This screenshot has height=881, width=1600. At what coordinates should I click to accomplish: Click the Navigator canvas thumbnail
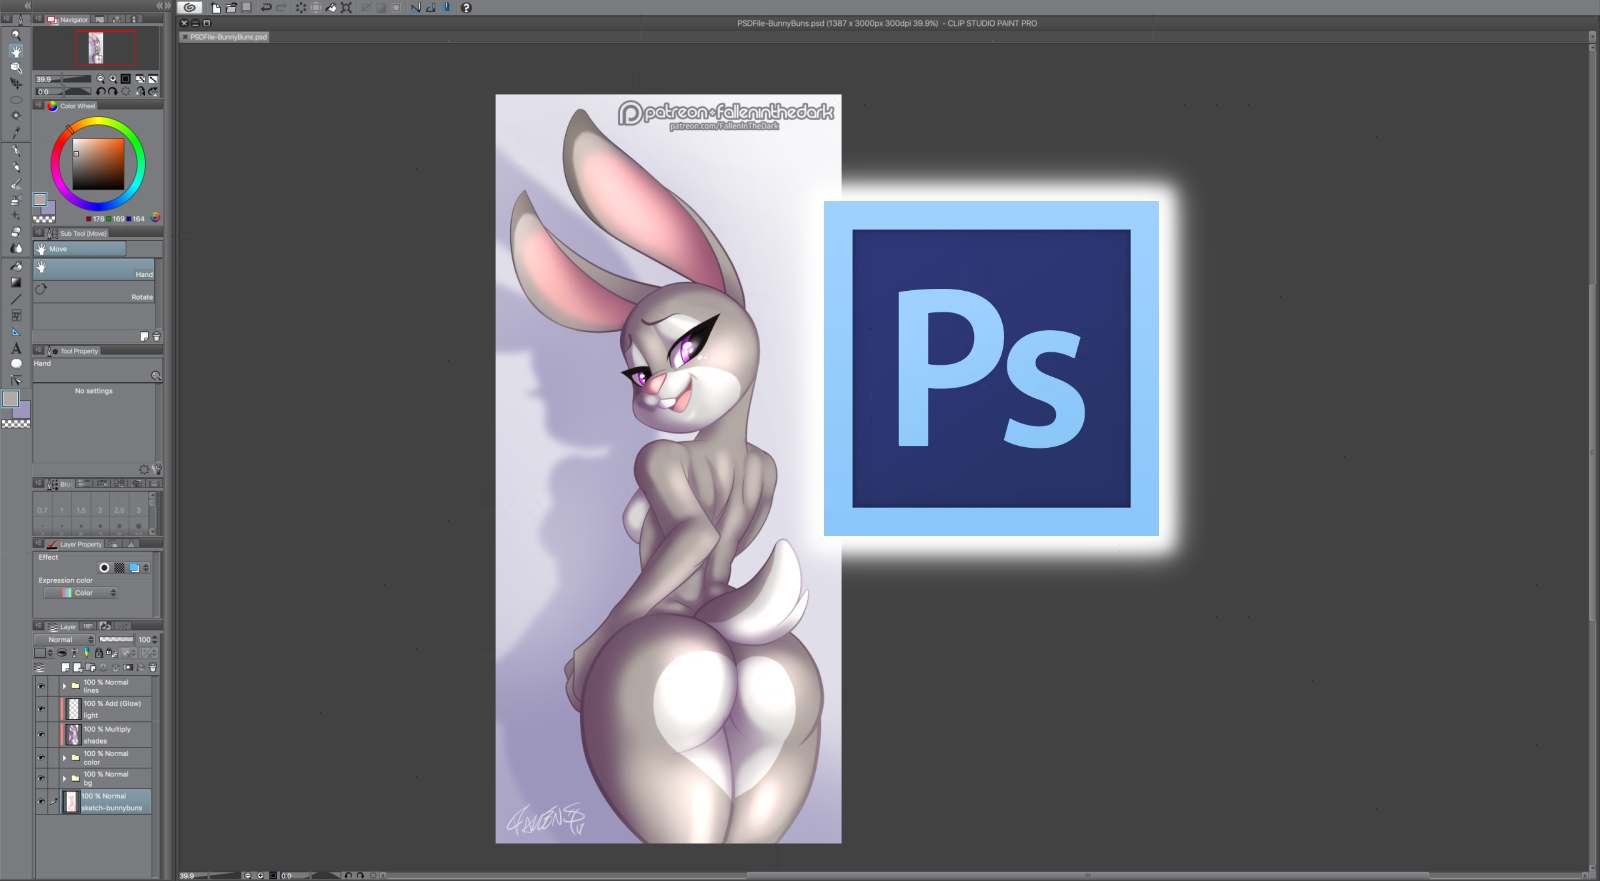tap(96, 48)
